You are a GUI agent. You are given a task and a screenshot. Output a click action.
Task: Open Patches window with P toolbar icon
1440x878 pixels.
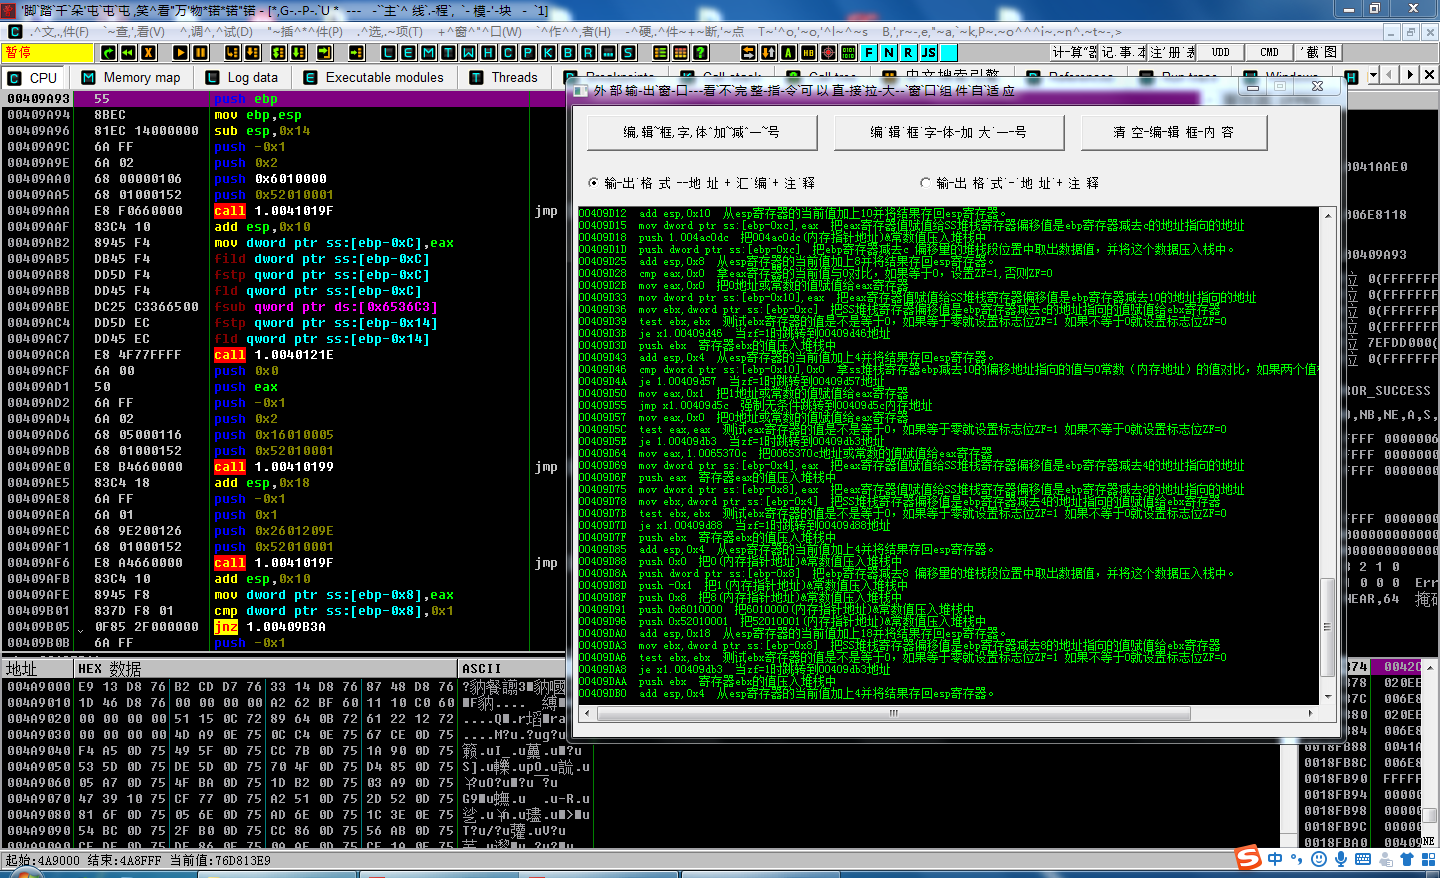point(528,52)
